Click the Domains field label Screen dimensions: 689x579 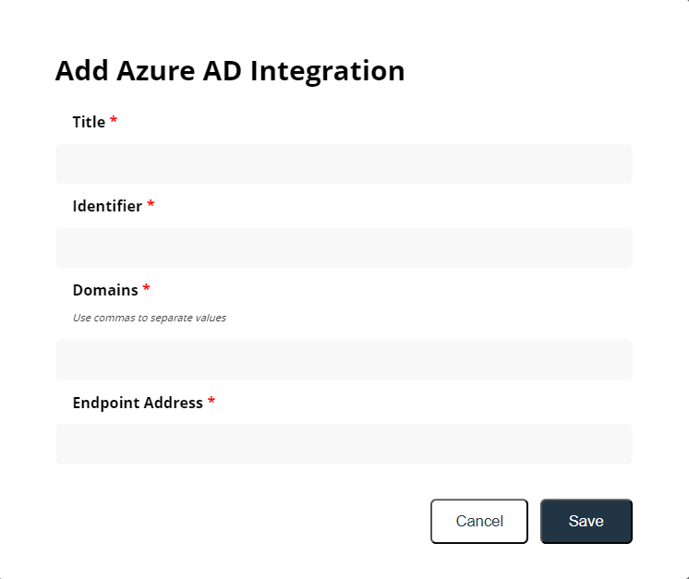pos(105,290)
